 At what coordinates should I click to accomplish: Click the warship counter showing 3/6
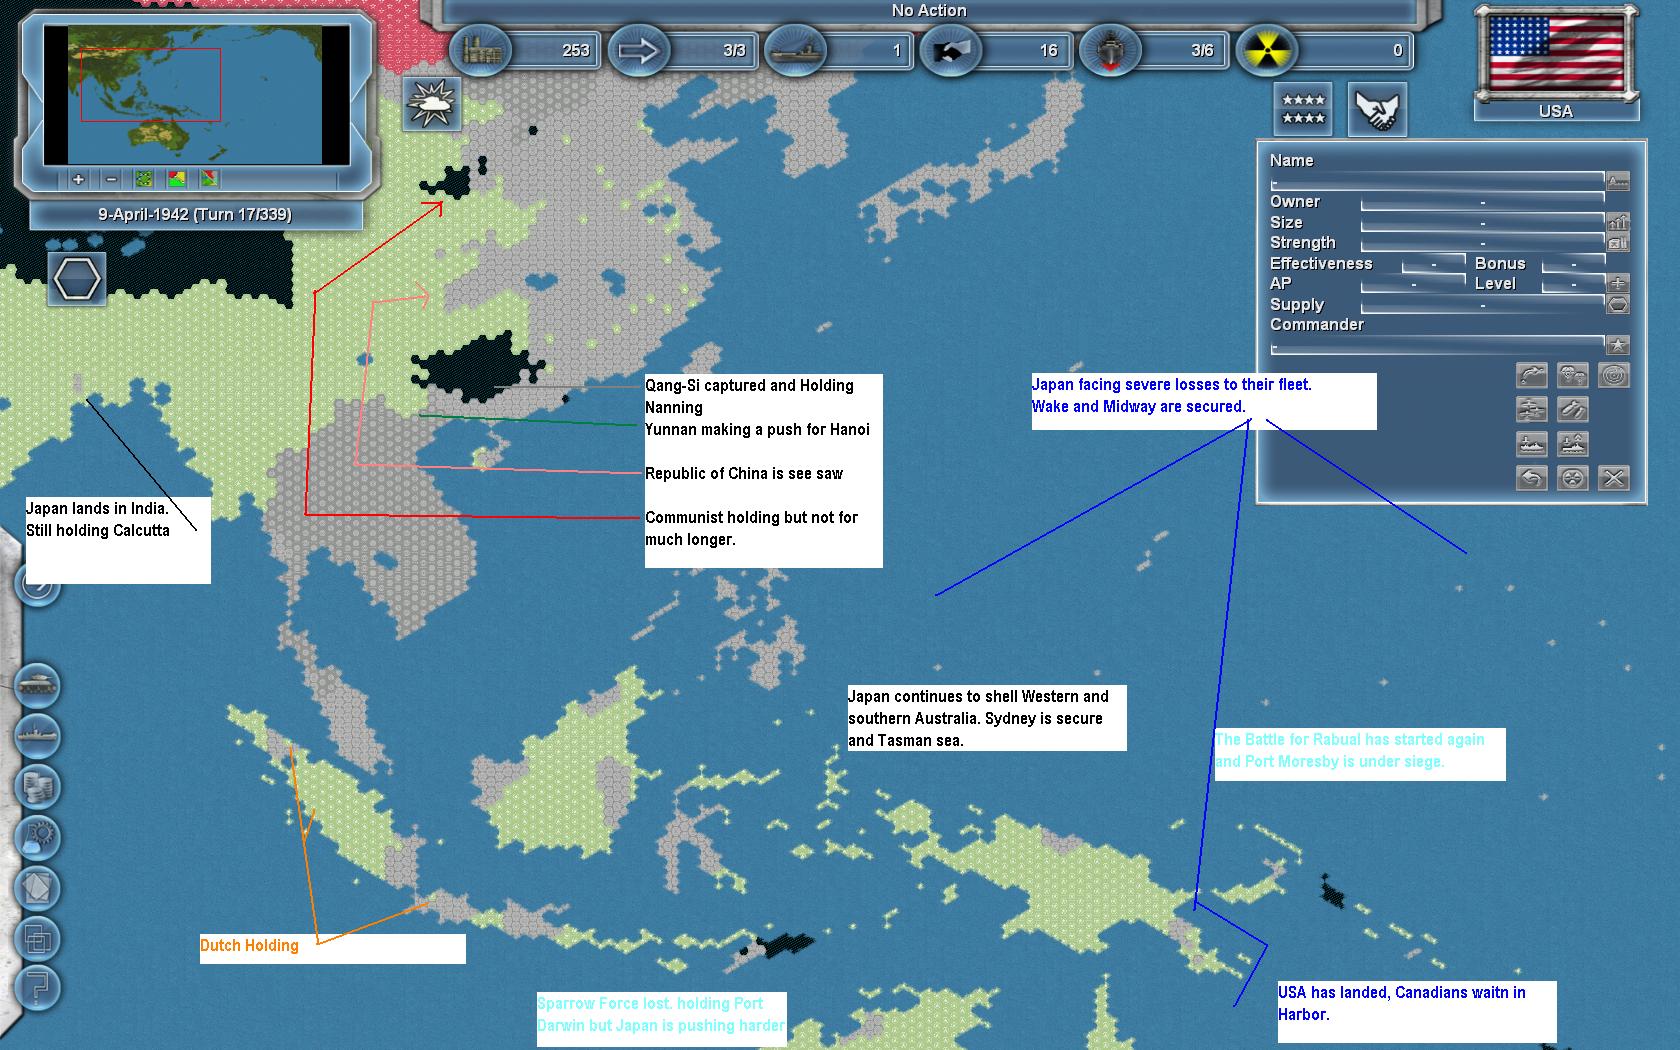coord(1153,50)
